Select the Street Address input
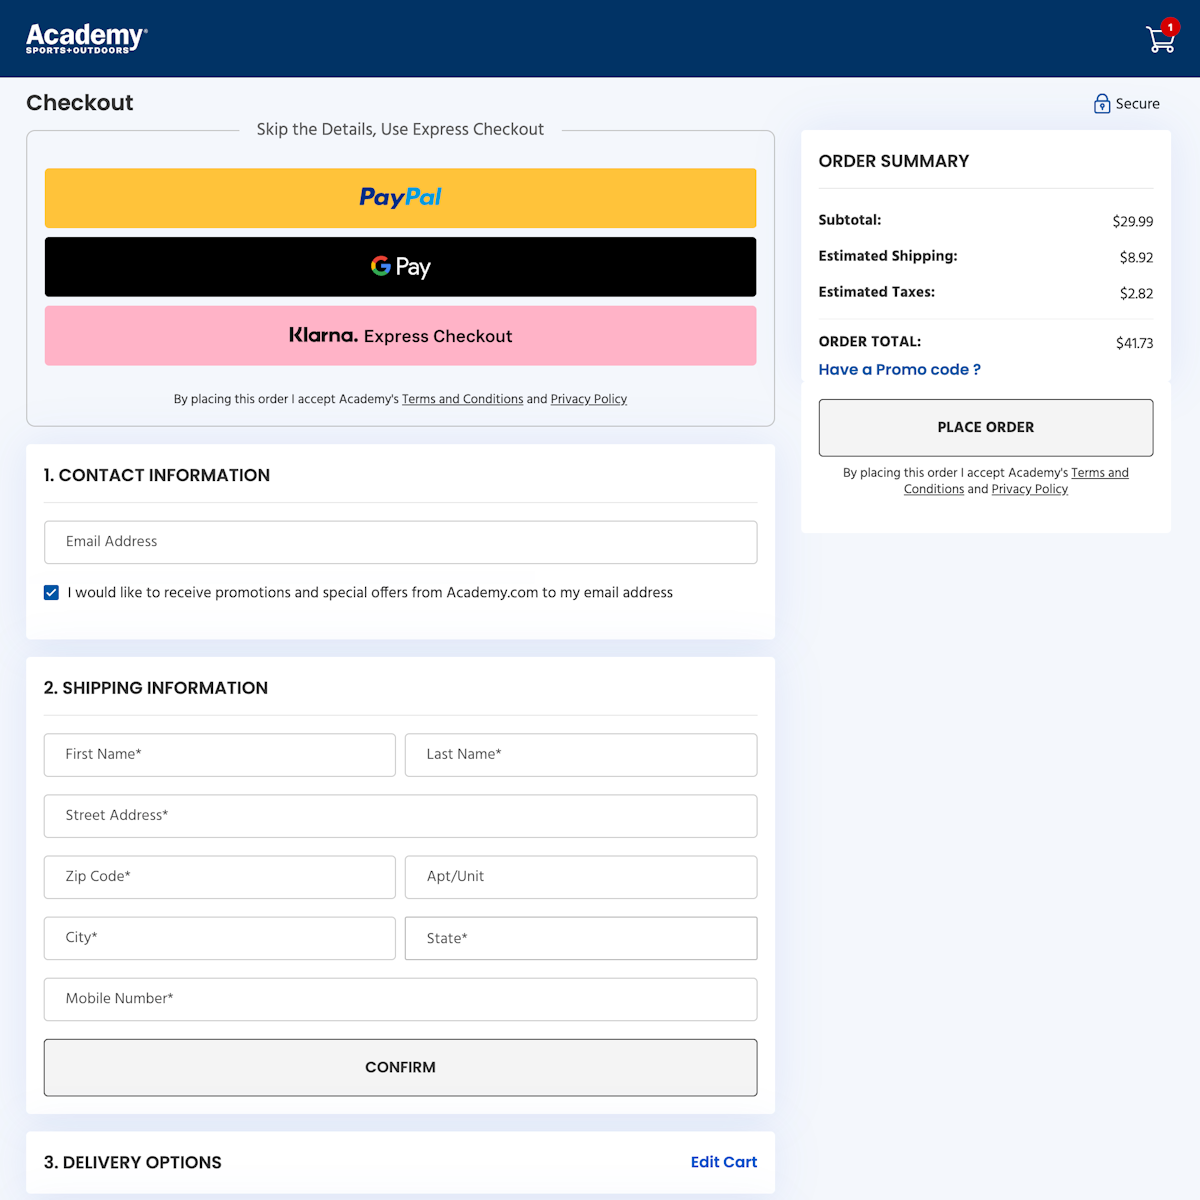The height and width of the screenshot is (1200, 1200). coord(400,816)
